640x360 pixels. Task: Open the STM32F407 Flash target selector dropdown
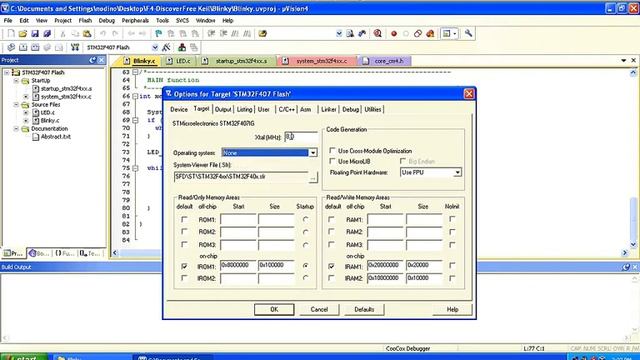coord(155,47)
